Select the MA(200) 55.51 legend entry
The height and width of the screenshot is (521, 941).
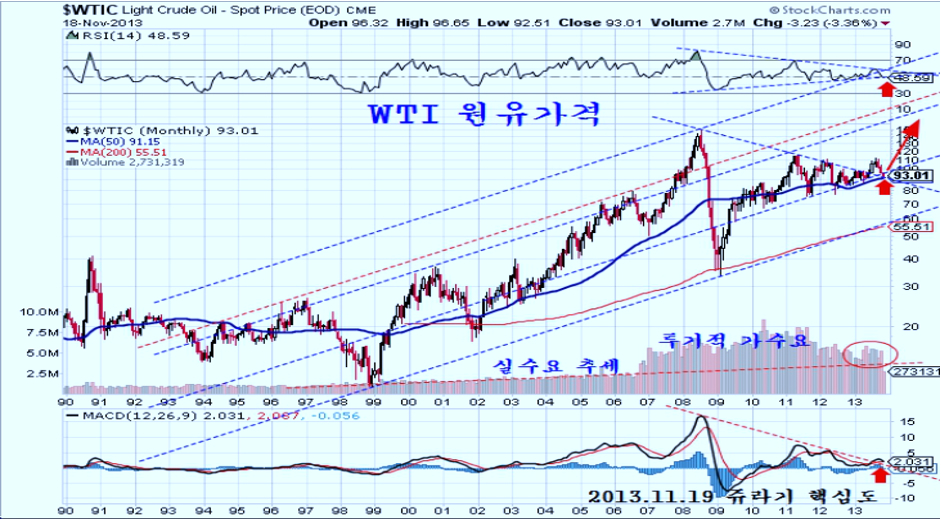pyautogui.click(x=113, y=151)
